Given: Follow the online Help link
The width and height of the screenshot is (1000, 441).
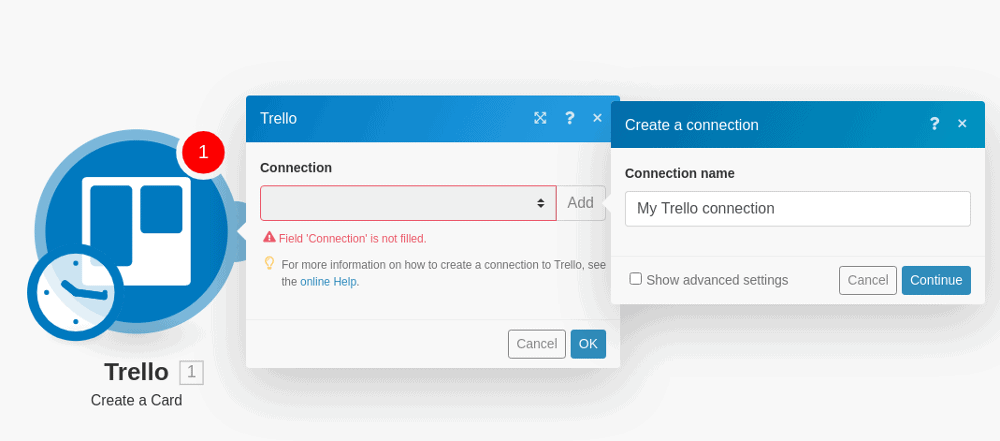Looking at the screenshot, I should click(328, 281).
